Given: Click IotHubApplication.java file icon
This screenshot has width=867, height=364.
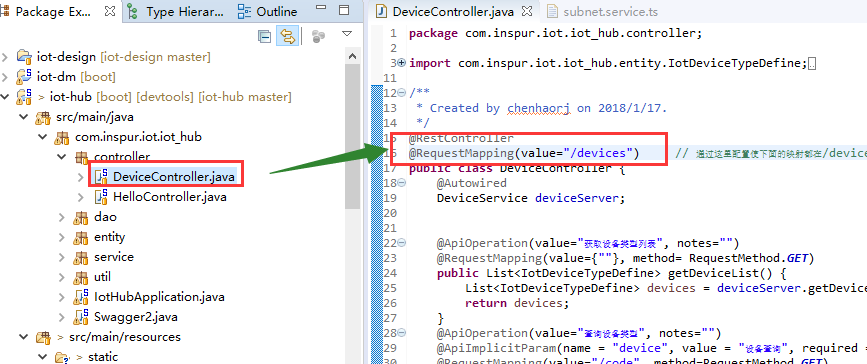Looking at the screenshot, I should [x=81, y=298].
